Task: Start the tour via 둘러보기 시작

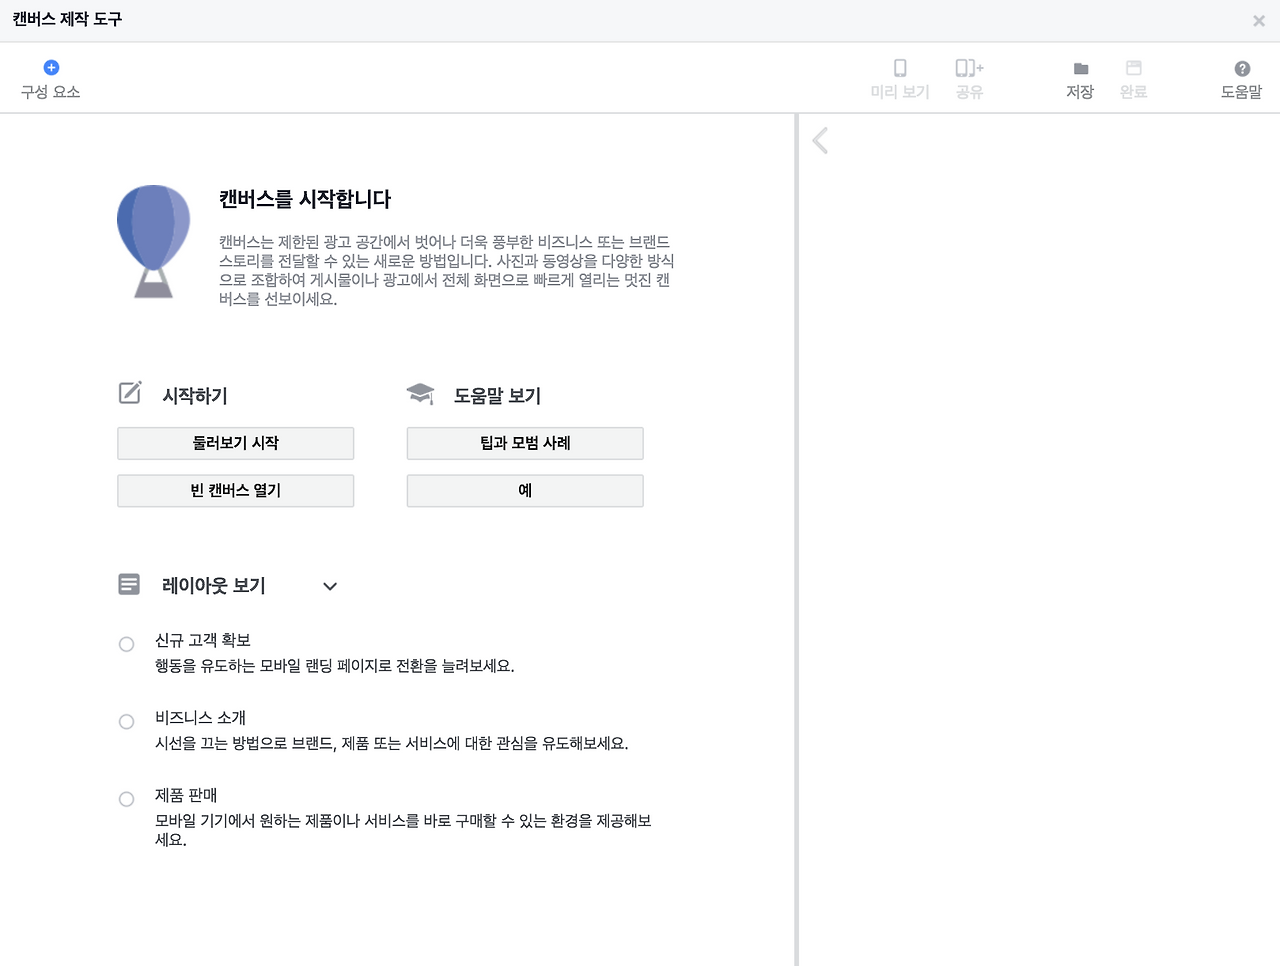Action: [x=235, y=443]
